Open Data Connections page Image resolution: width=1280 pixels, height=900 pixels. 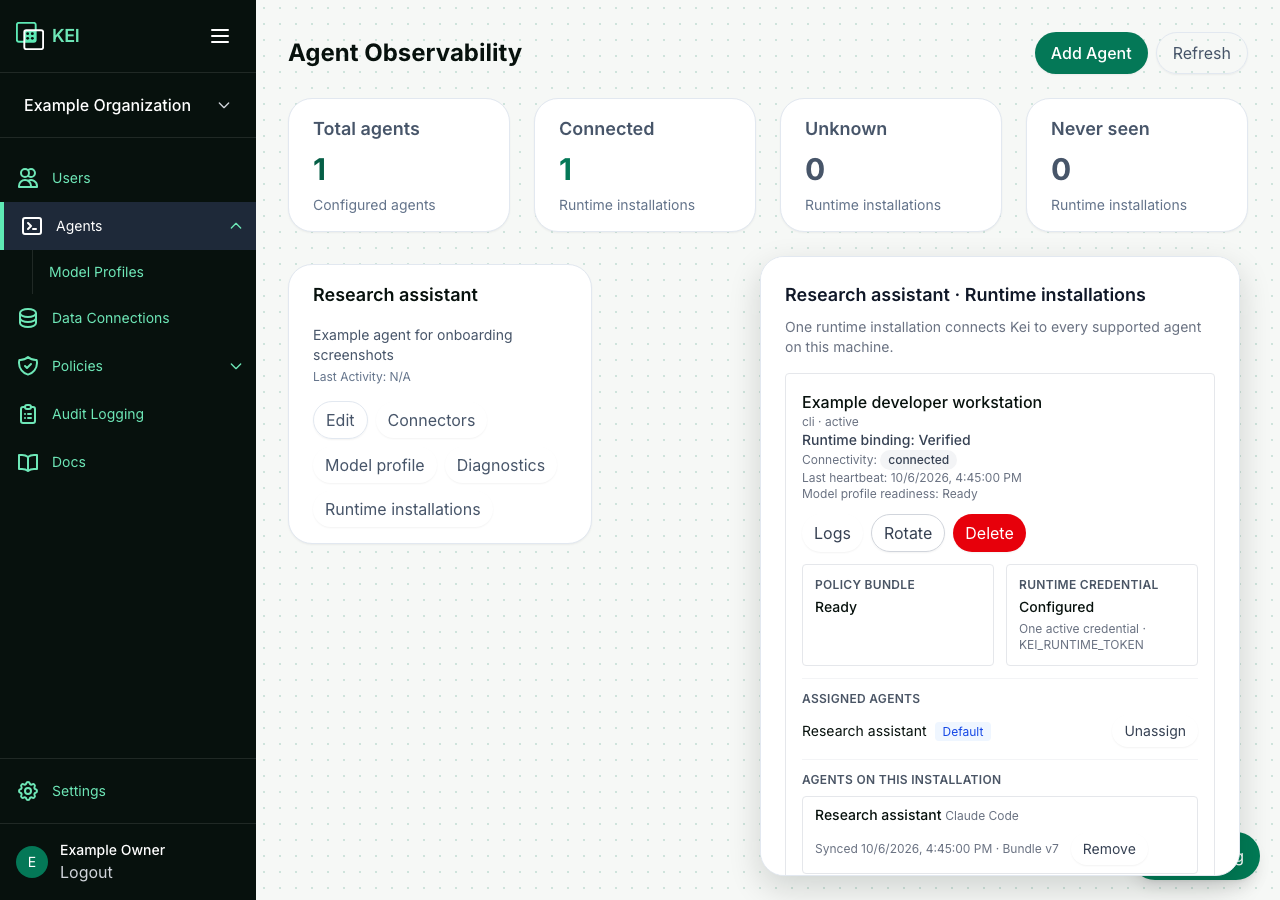click(111, 318)
